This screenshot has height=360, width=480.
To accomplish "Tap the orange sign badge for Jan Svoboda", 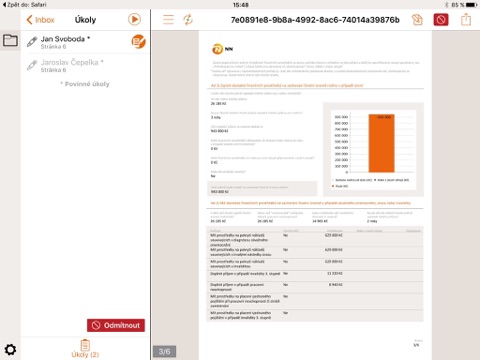I will coord(138,42).
